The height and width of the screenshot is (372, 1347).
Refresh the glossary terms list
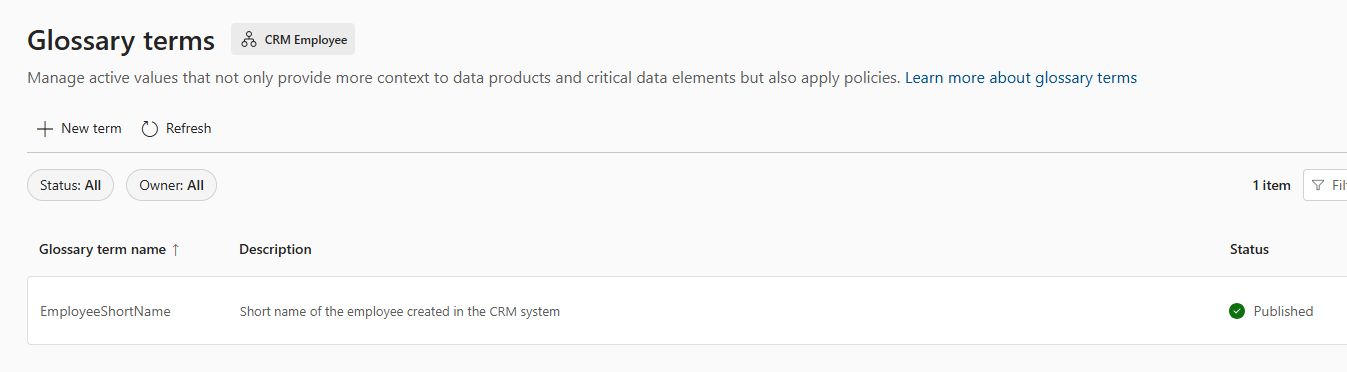click(x=176, y=129)
